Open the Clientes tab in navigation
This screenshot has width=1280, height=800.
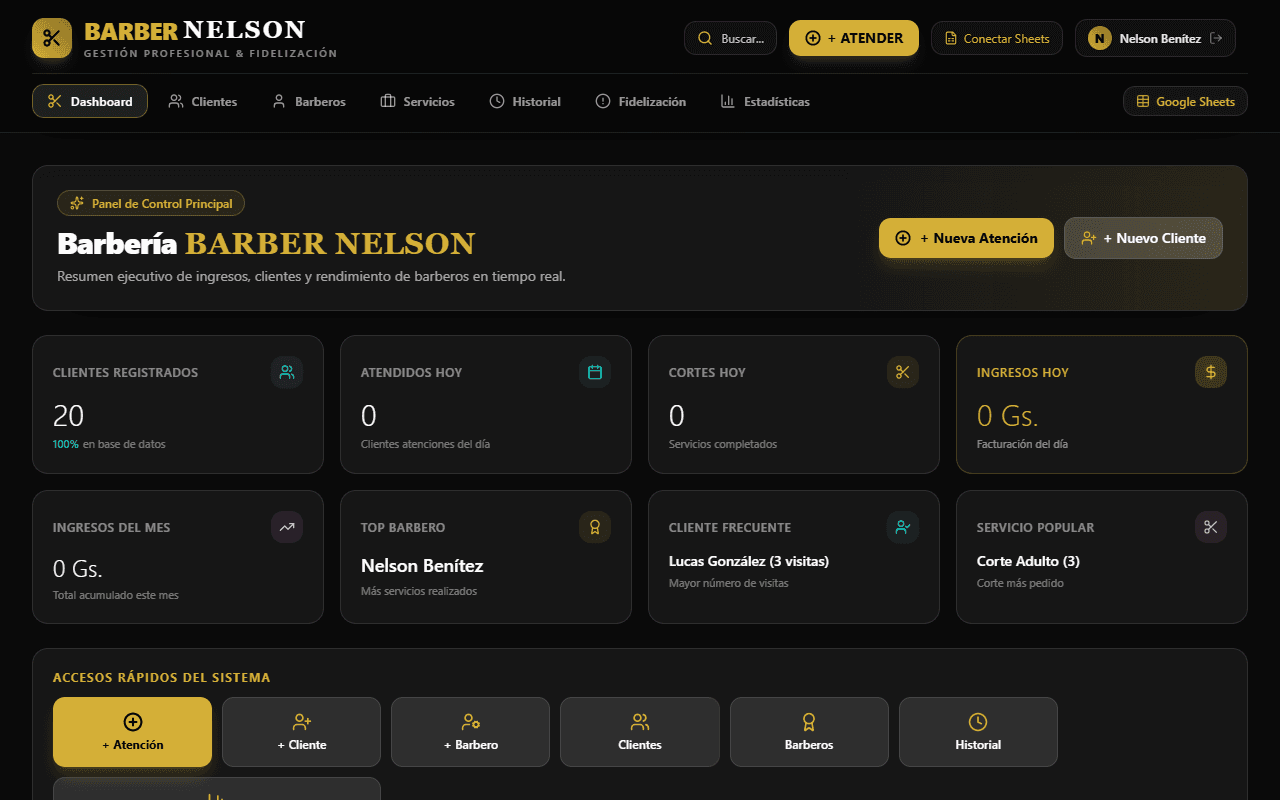coord(203,101)
